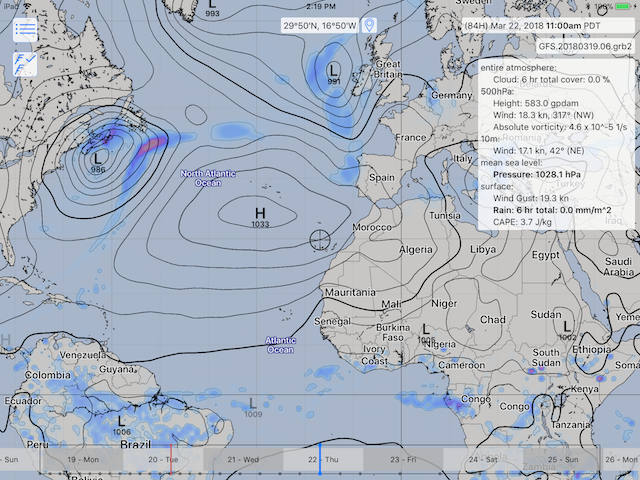
Task: Tap the L 1006 low over Brazil
Action: [122, 425]
